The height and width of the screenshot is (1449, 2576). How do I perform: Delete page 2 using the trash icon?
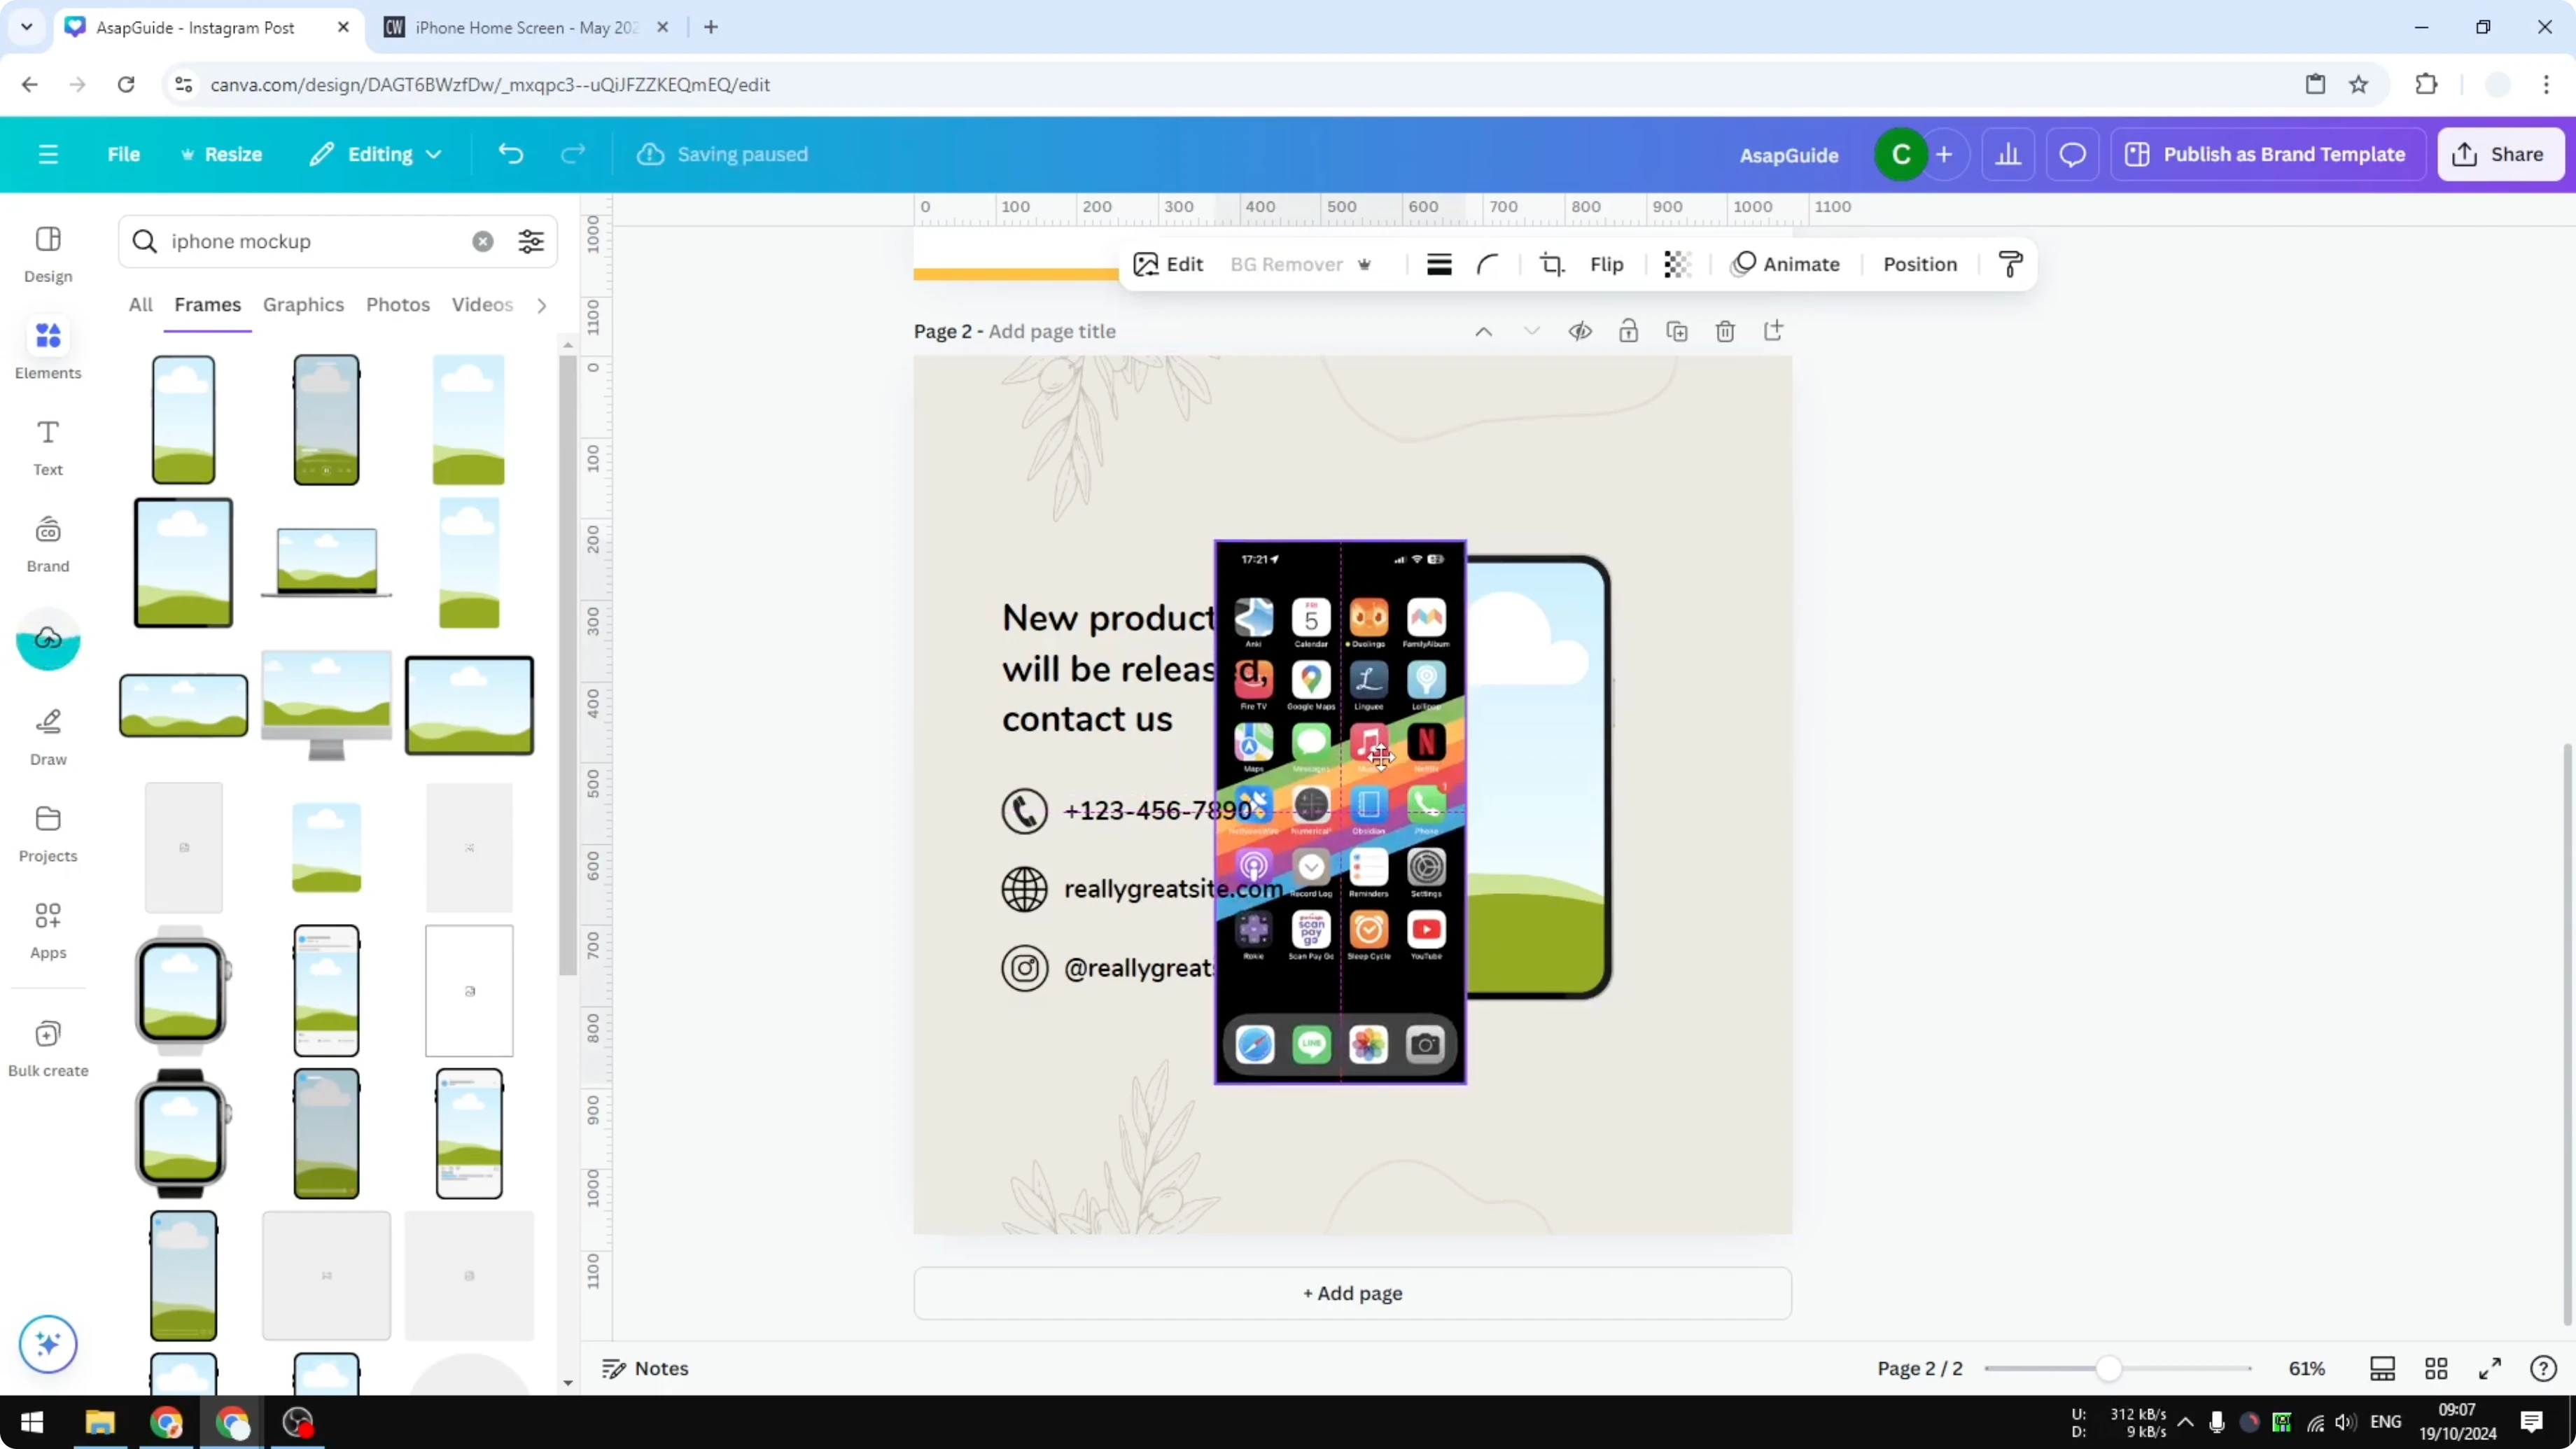click(1725, 331)
